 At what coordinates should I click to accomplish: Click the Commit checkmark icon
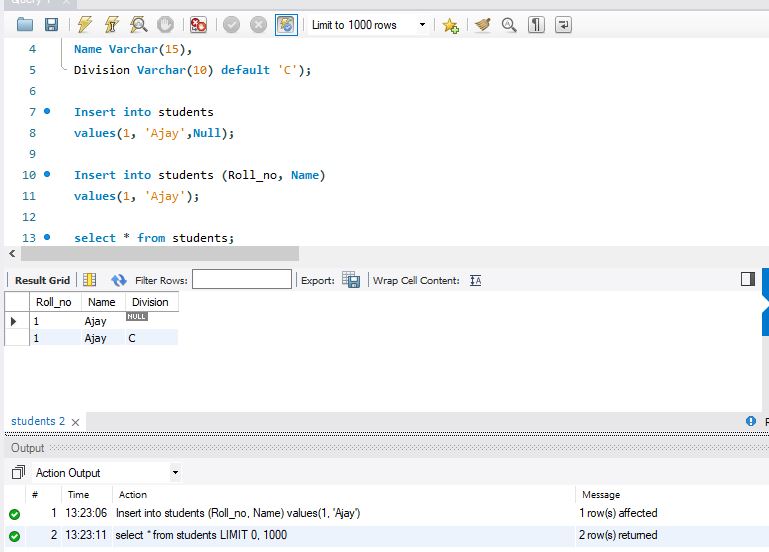pyautogui.click(x=231, y=25)
